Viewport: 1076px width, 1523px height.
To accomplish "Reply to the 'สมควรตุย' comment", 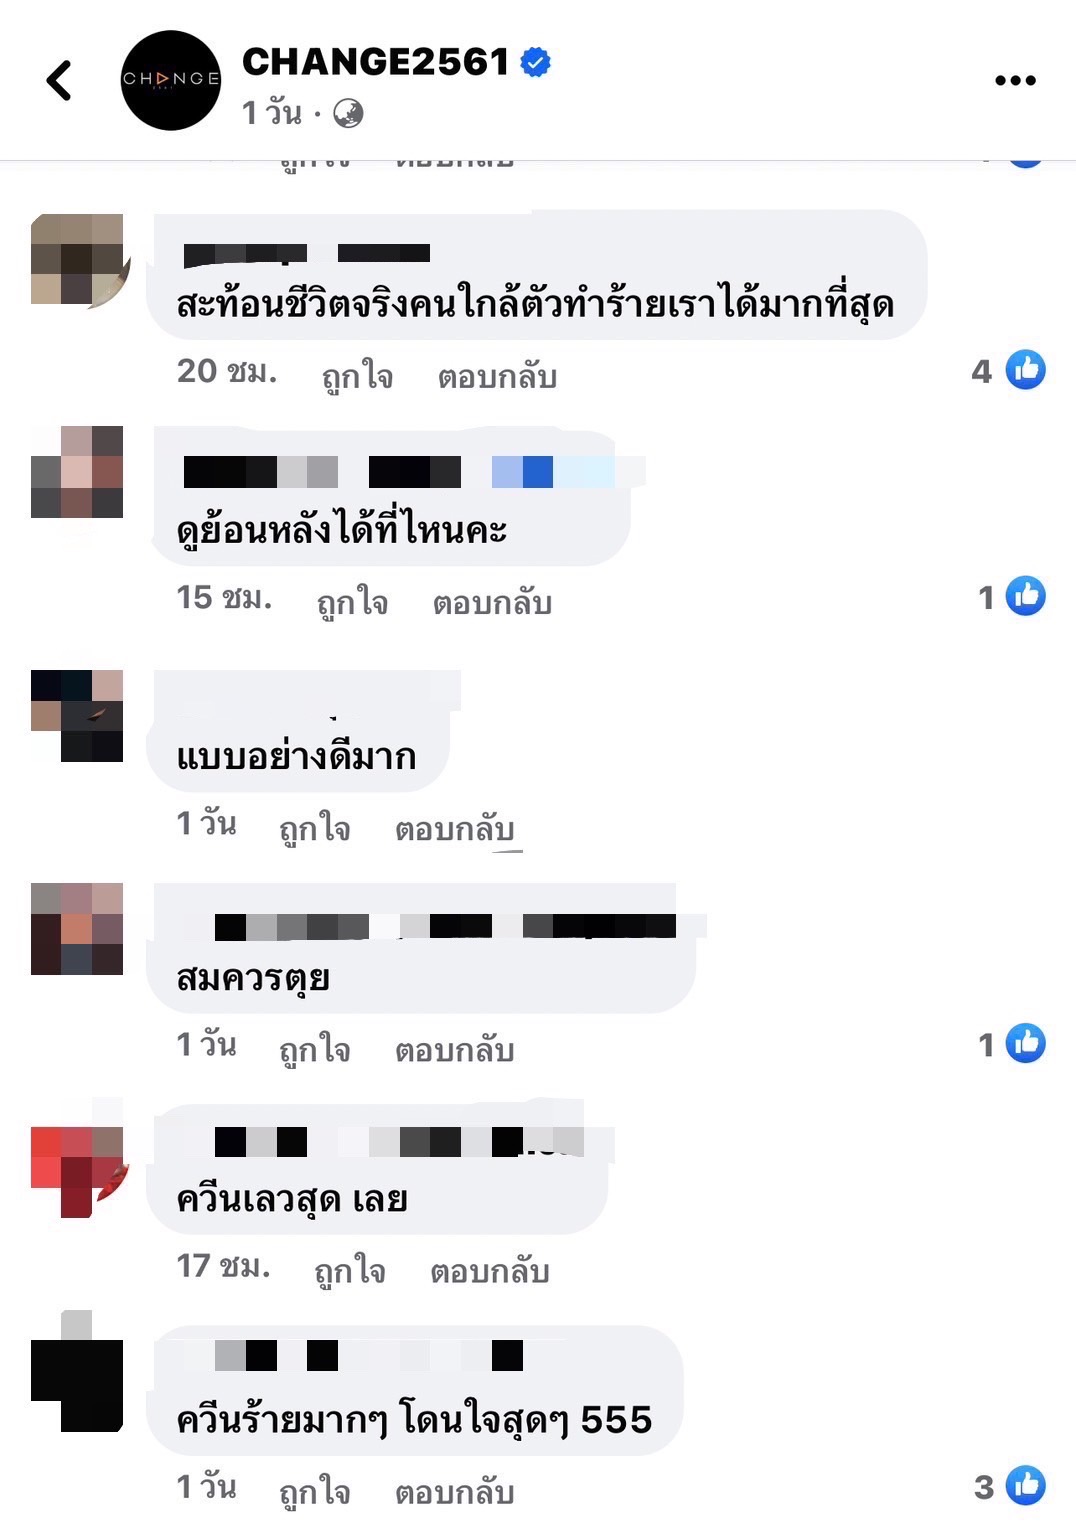I will [x=454, y=1050].
